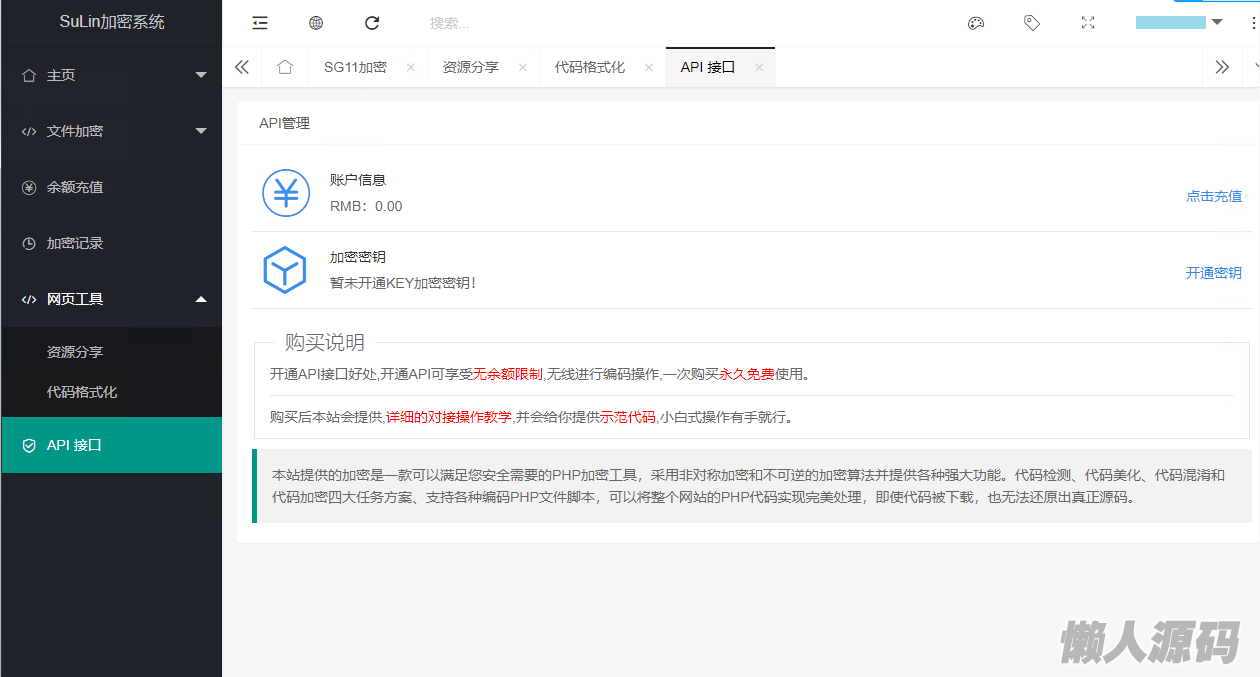Click the refresh page icon

click(372, 23)
